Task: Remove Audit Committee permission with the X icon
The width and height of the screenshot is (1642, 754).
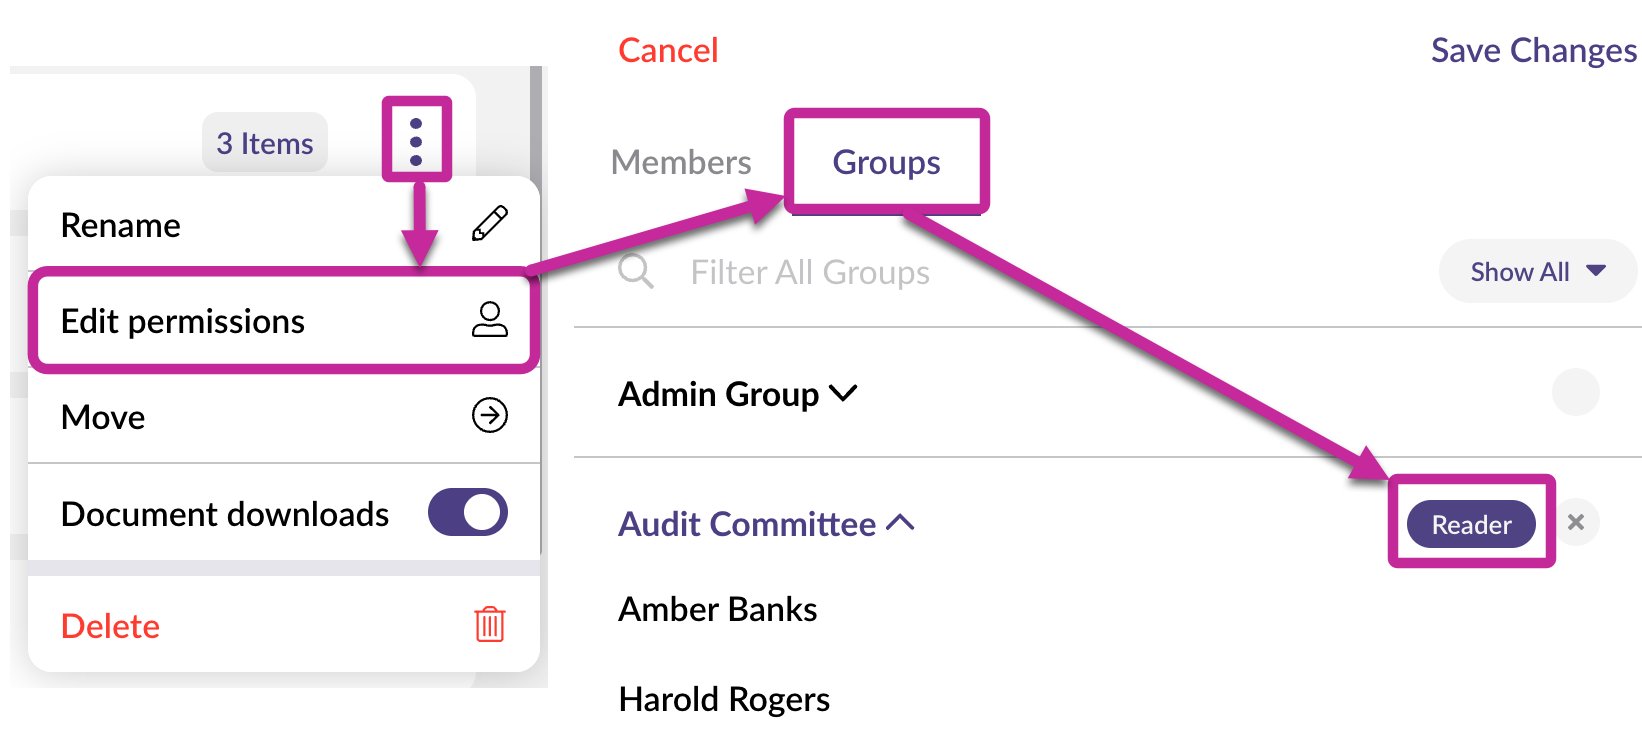Action: point(1576,522)
